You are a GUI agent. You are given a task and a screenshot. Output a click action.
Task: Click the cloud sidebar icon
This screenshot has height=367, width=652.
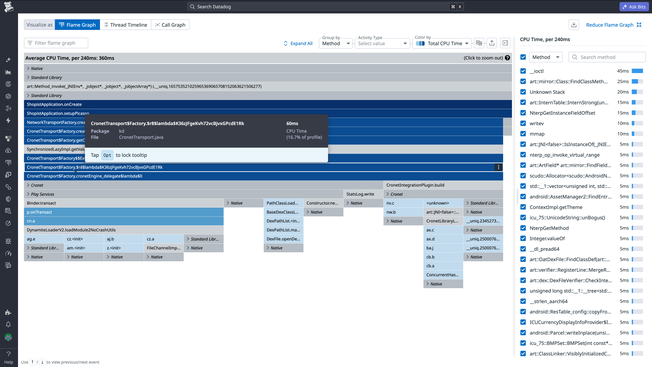point(8,150)
